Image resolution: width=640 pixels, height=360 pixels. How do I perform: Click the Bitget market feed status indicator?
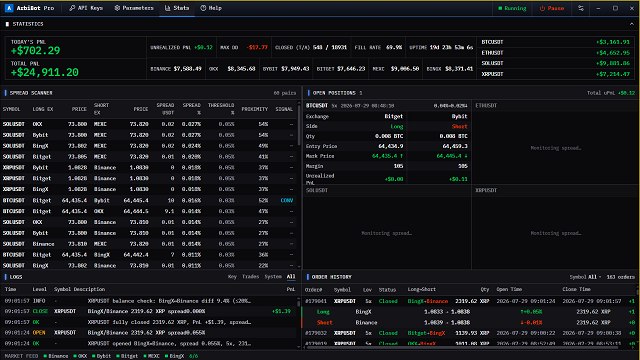tap(127, 356)
